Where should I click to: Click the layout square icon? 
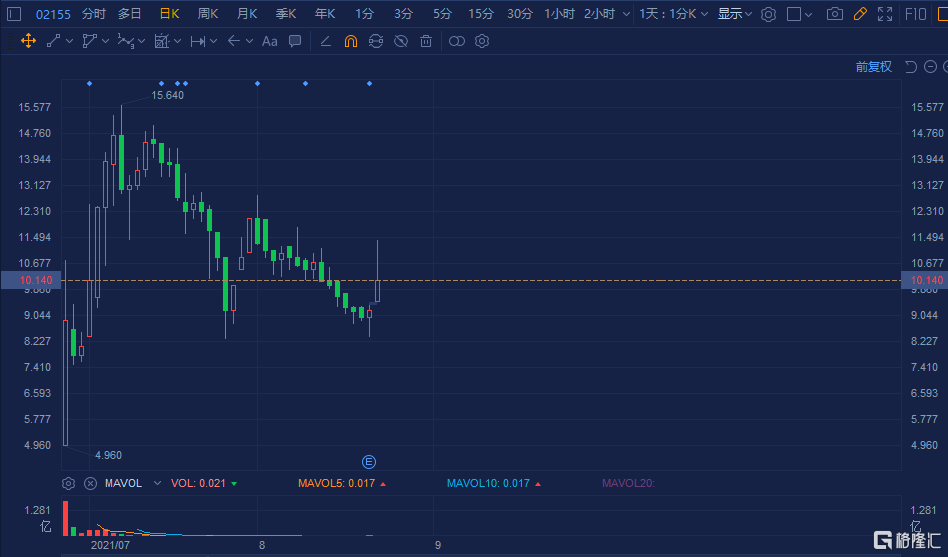[x=794, y=14]
